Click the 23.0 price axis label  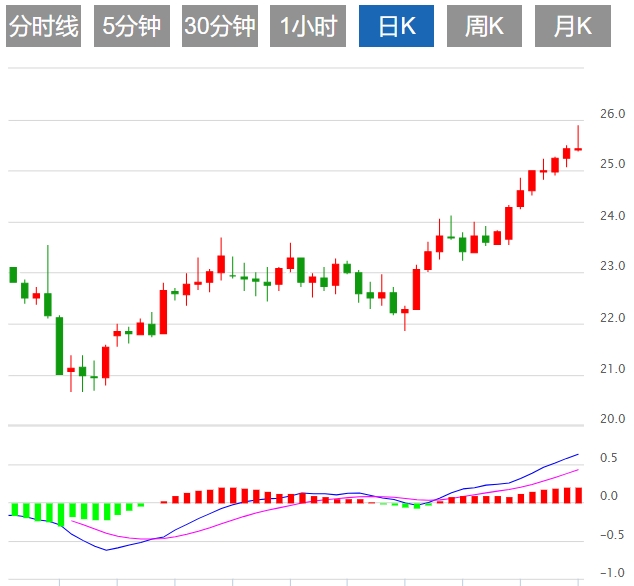tap(613, 266)
